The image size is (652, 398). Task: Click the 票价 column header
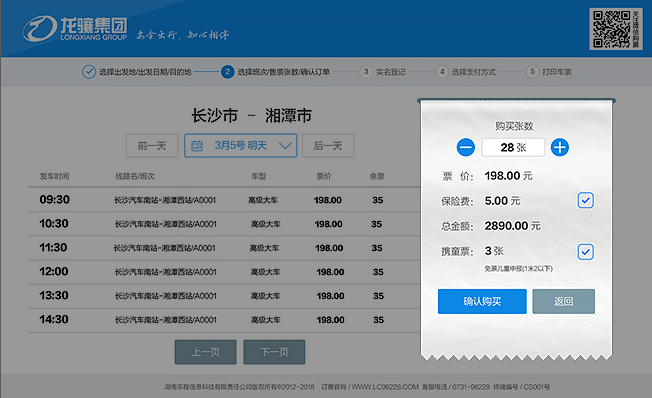(324, 176)
